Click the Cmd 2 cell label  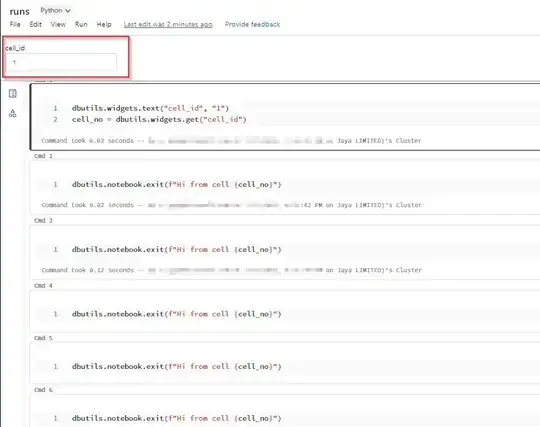pyautogui.click(x=43, y=156)
